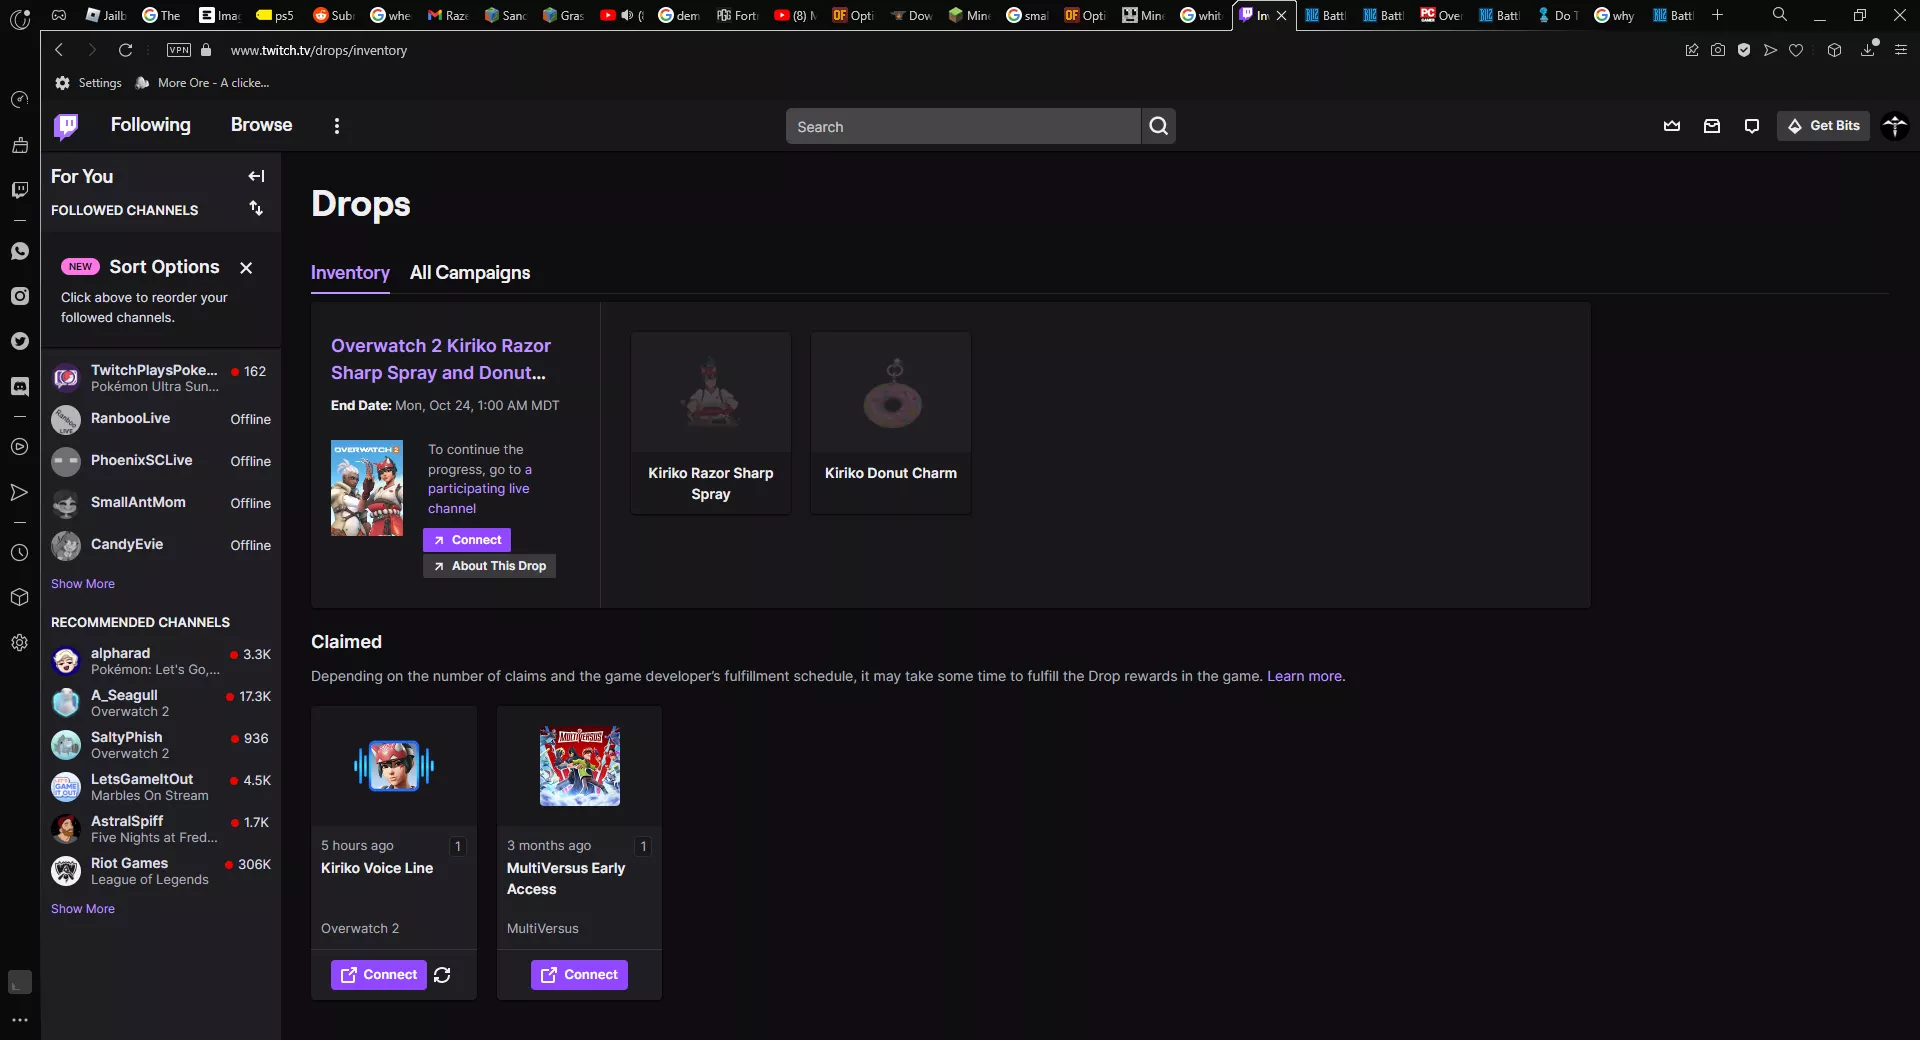Open the sidebar settings gear
Screen dimensions: 1920x1040
tap(19, 643)
